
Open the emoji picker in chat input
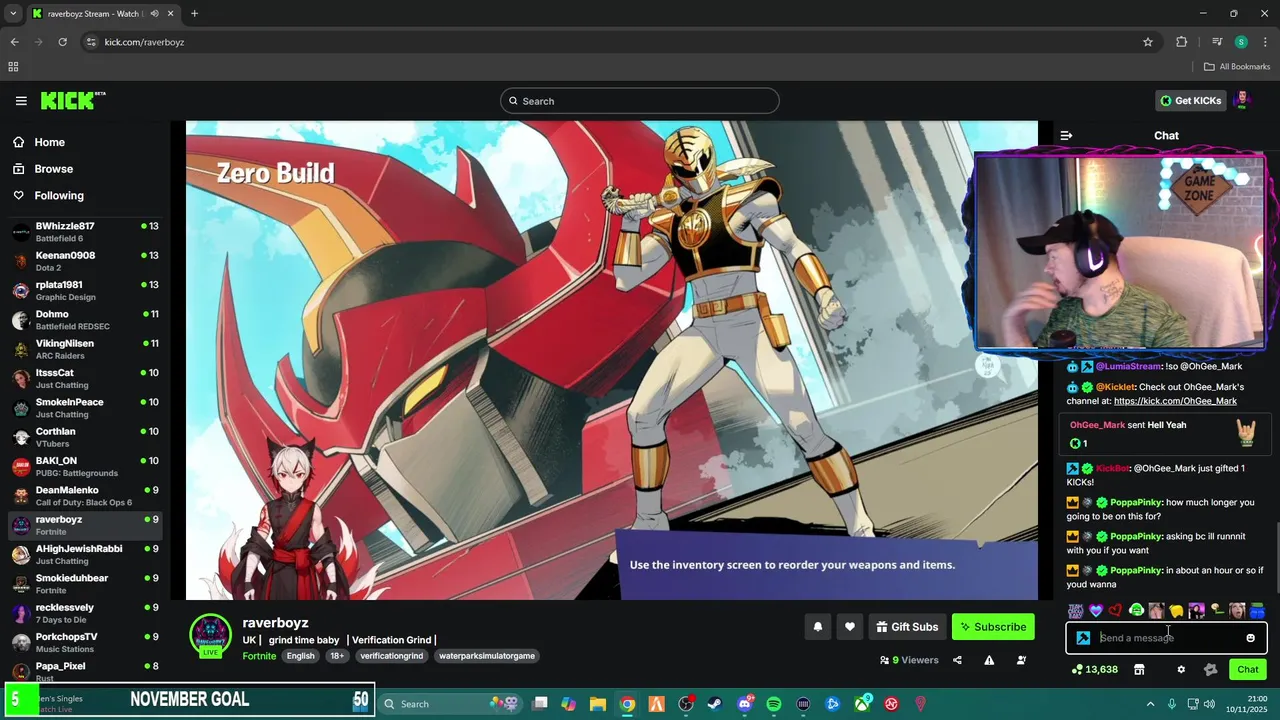[1250, 638]
